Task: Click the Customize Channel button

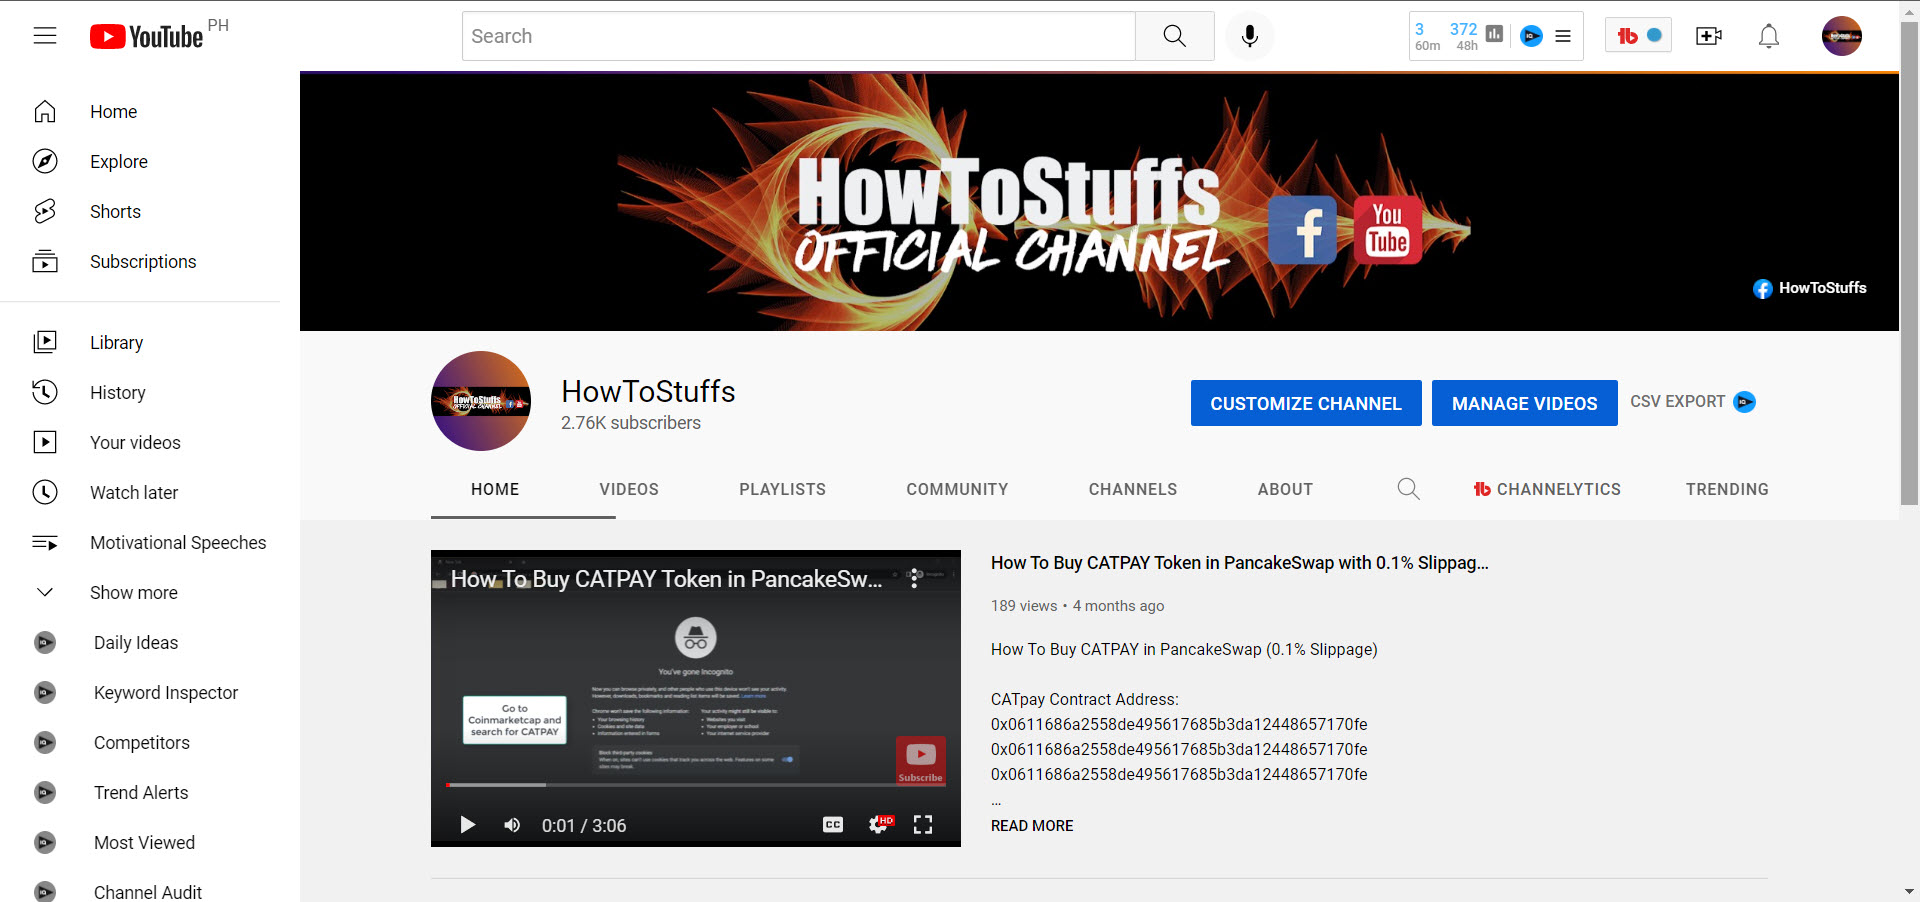Action: tap(1306, 403)
